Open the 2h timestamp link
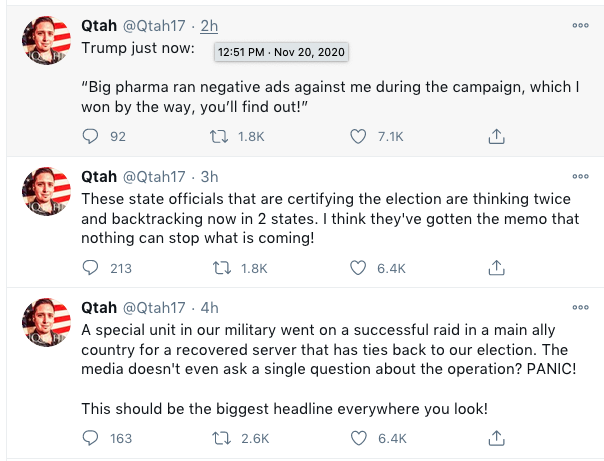 (x=210, y=25)
